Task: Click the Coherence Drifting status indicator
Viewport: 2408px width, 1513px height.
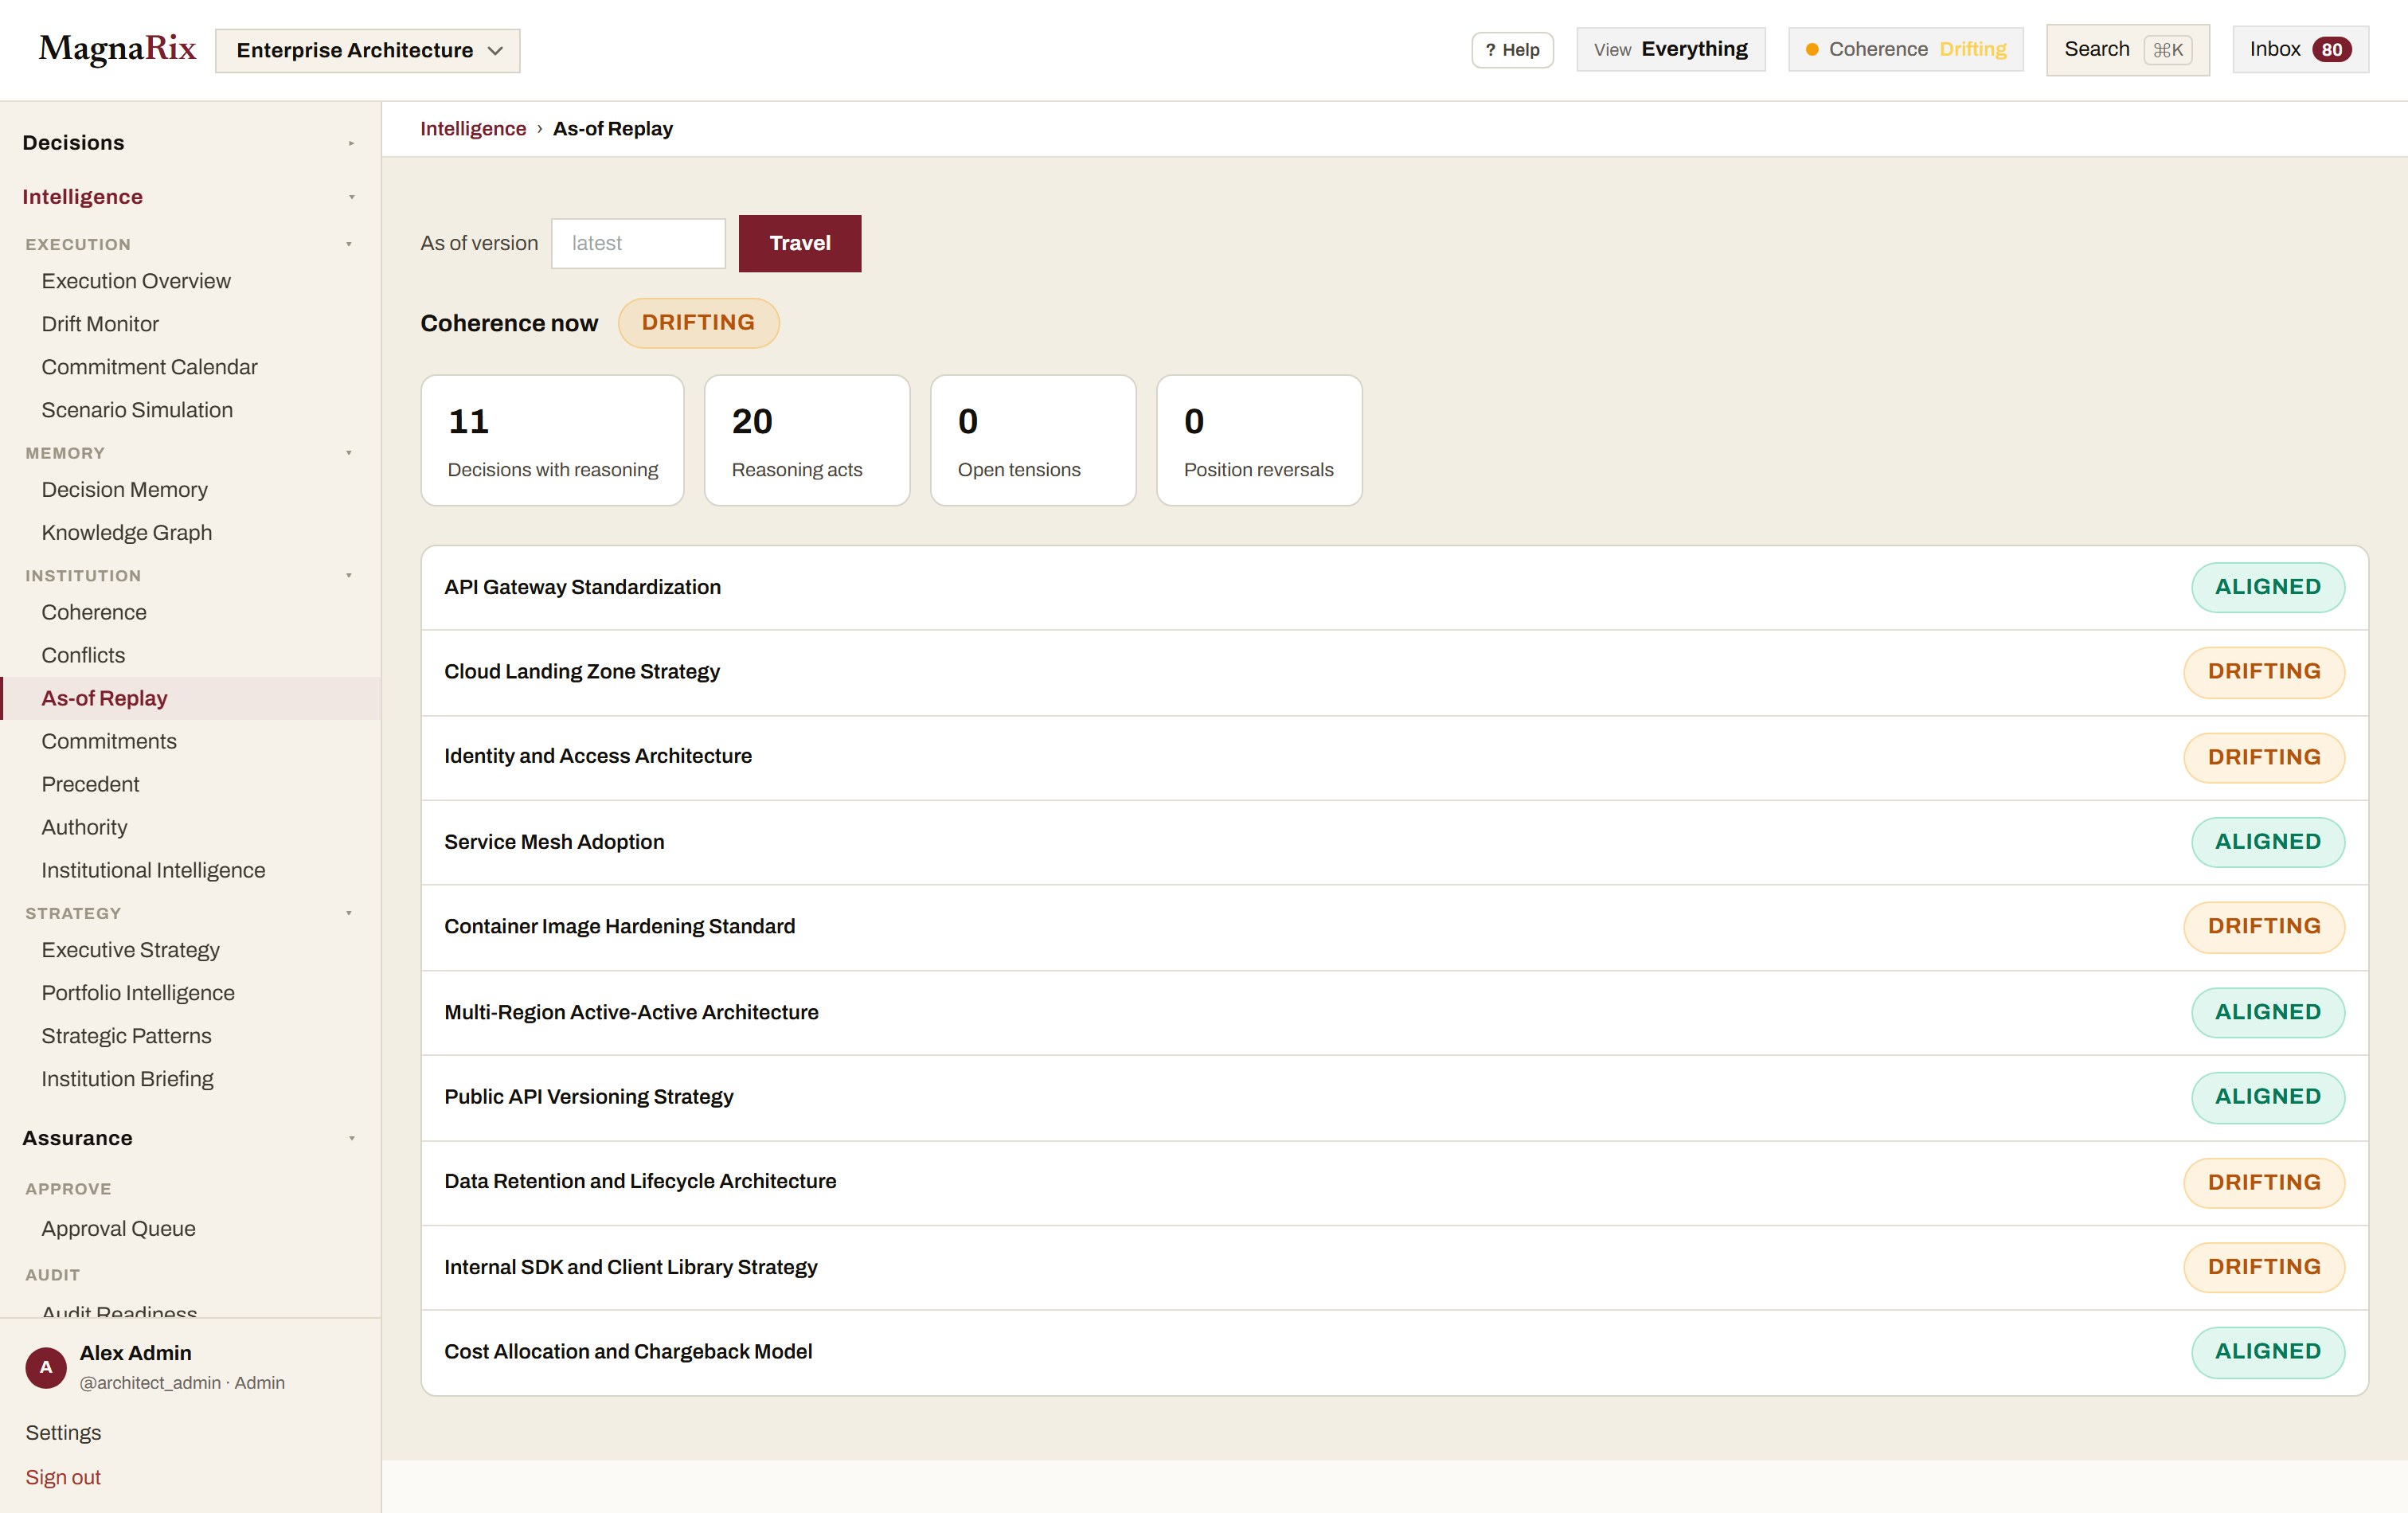Action: pyautogui.click(x=1905, y=49)
